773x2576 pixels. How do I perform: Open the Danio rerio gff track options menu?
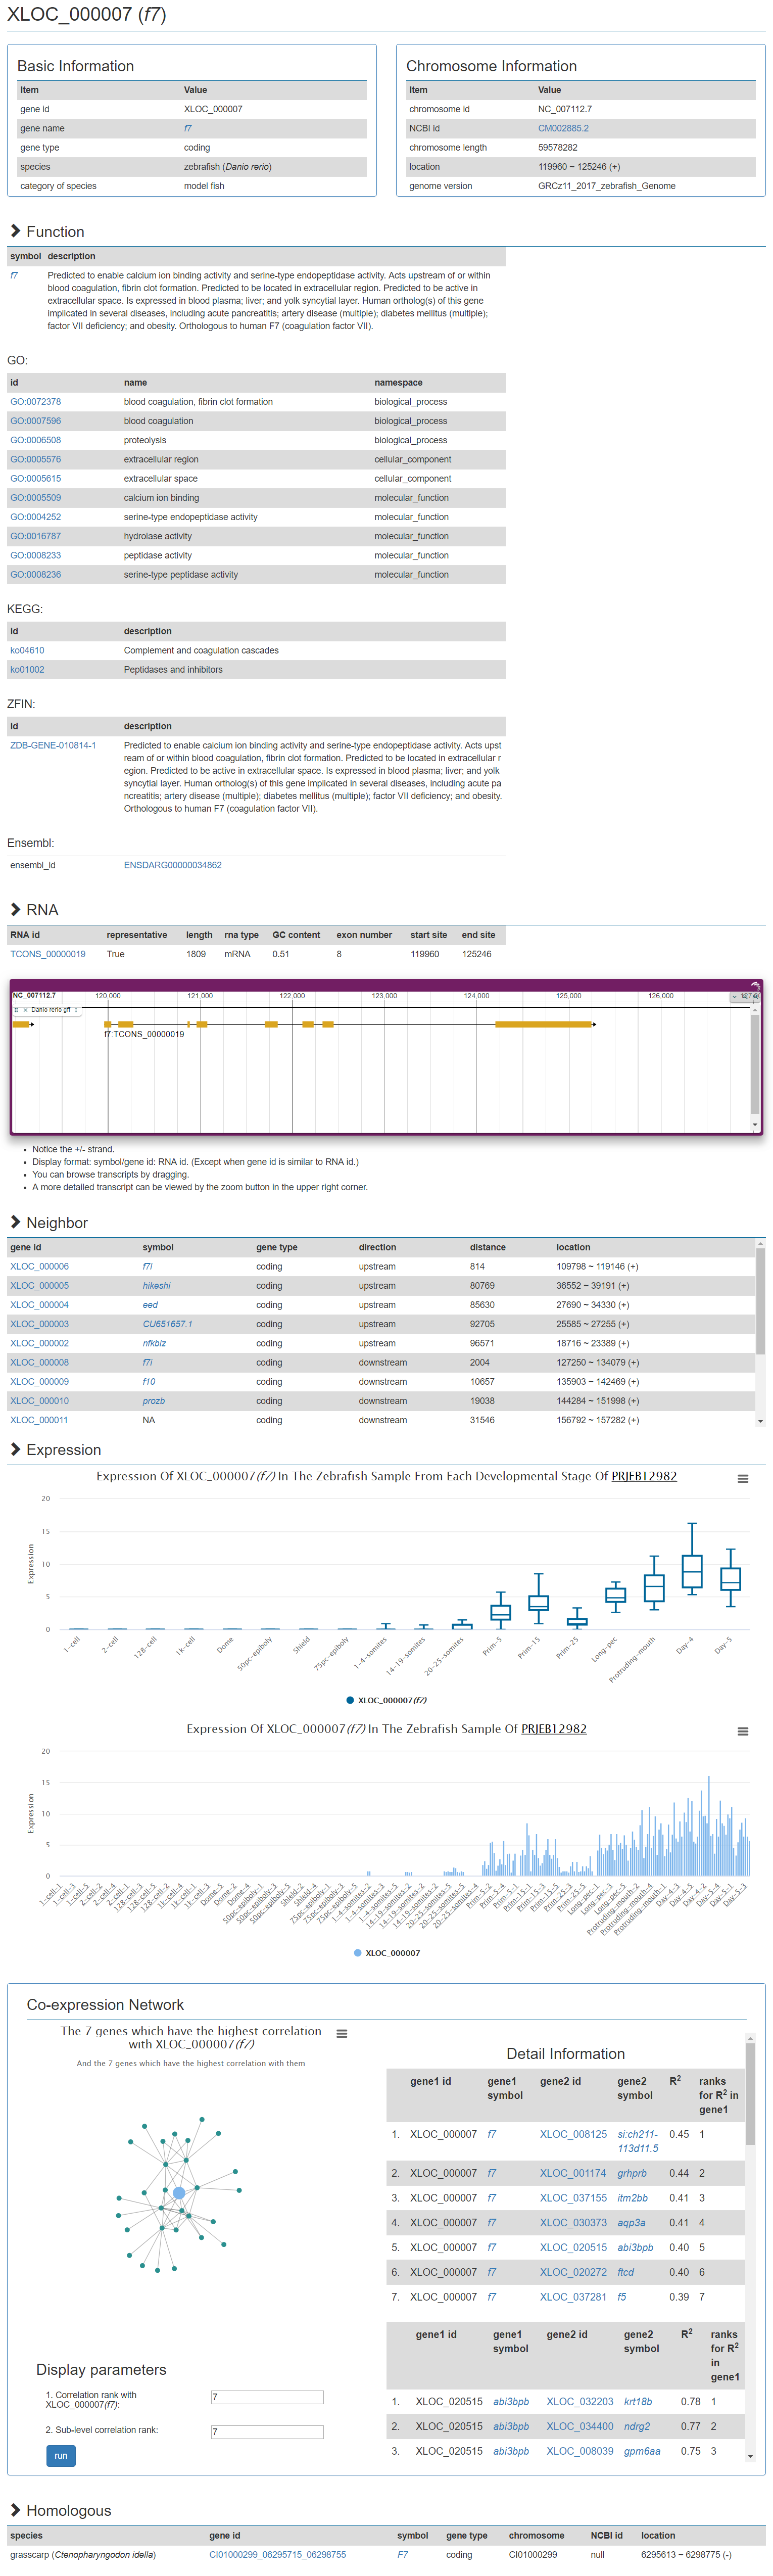pos(76,1010)
